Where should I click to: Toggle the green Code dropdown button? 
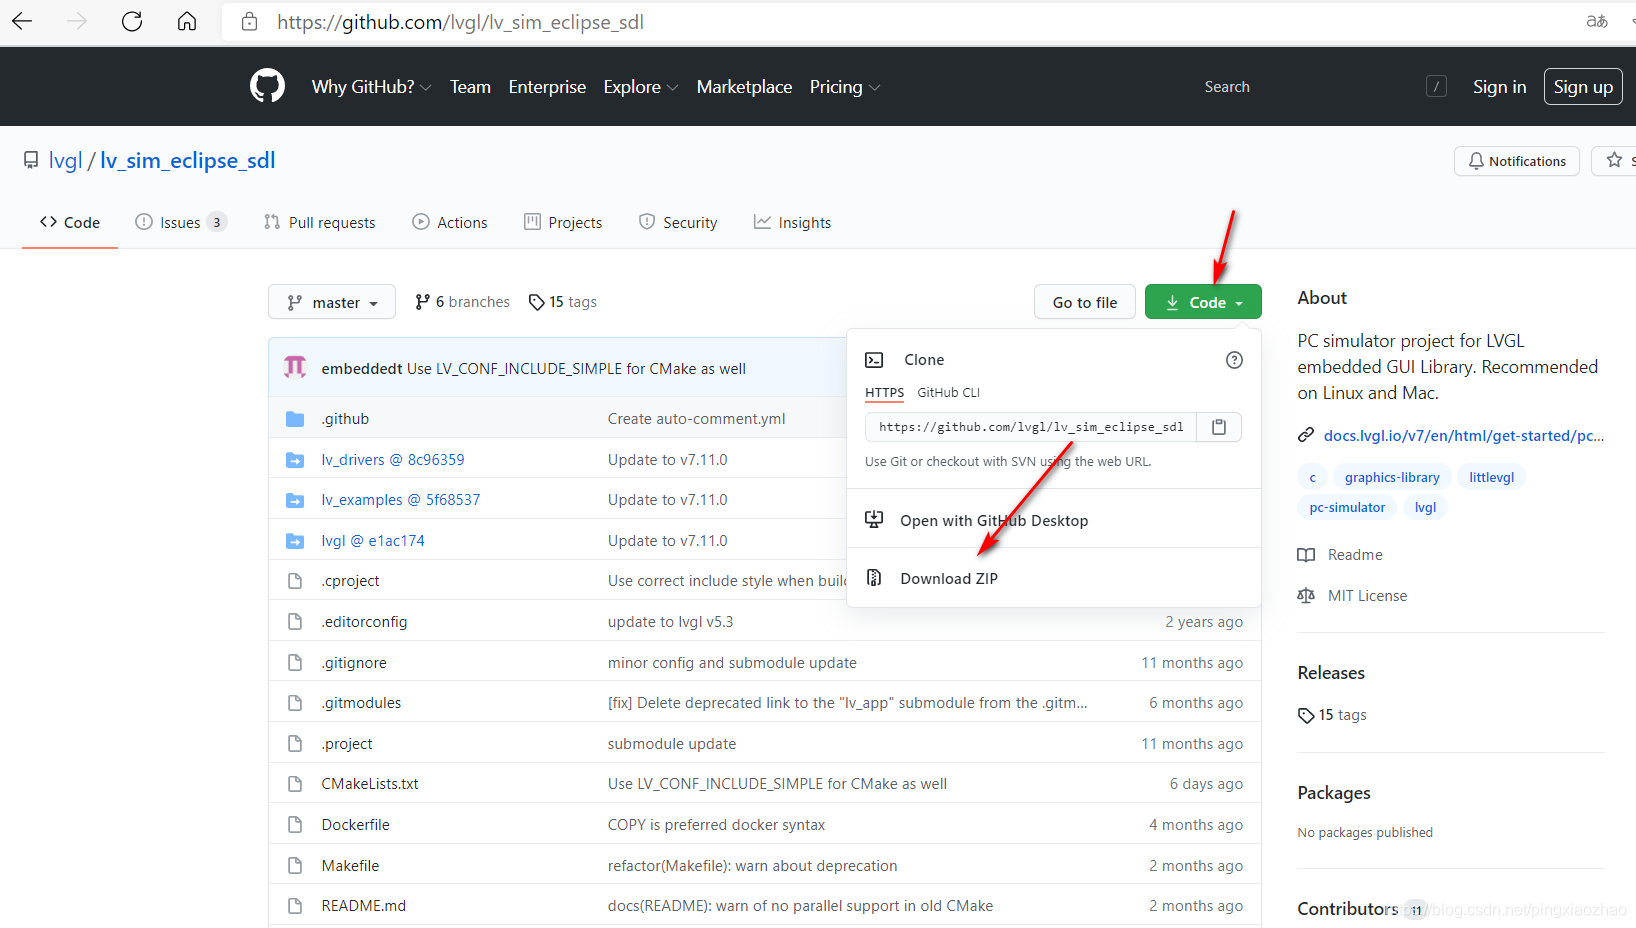tap(1203, 302)
